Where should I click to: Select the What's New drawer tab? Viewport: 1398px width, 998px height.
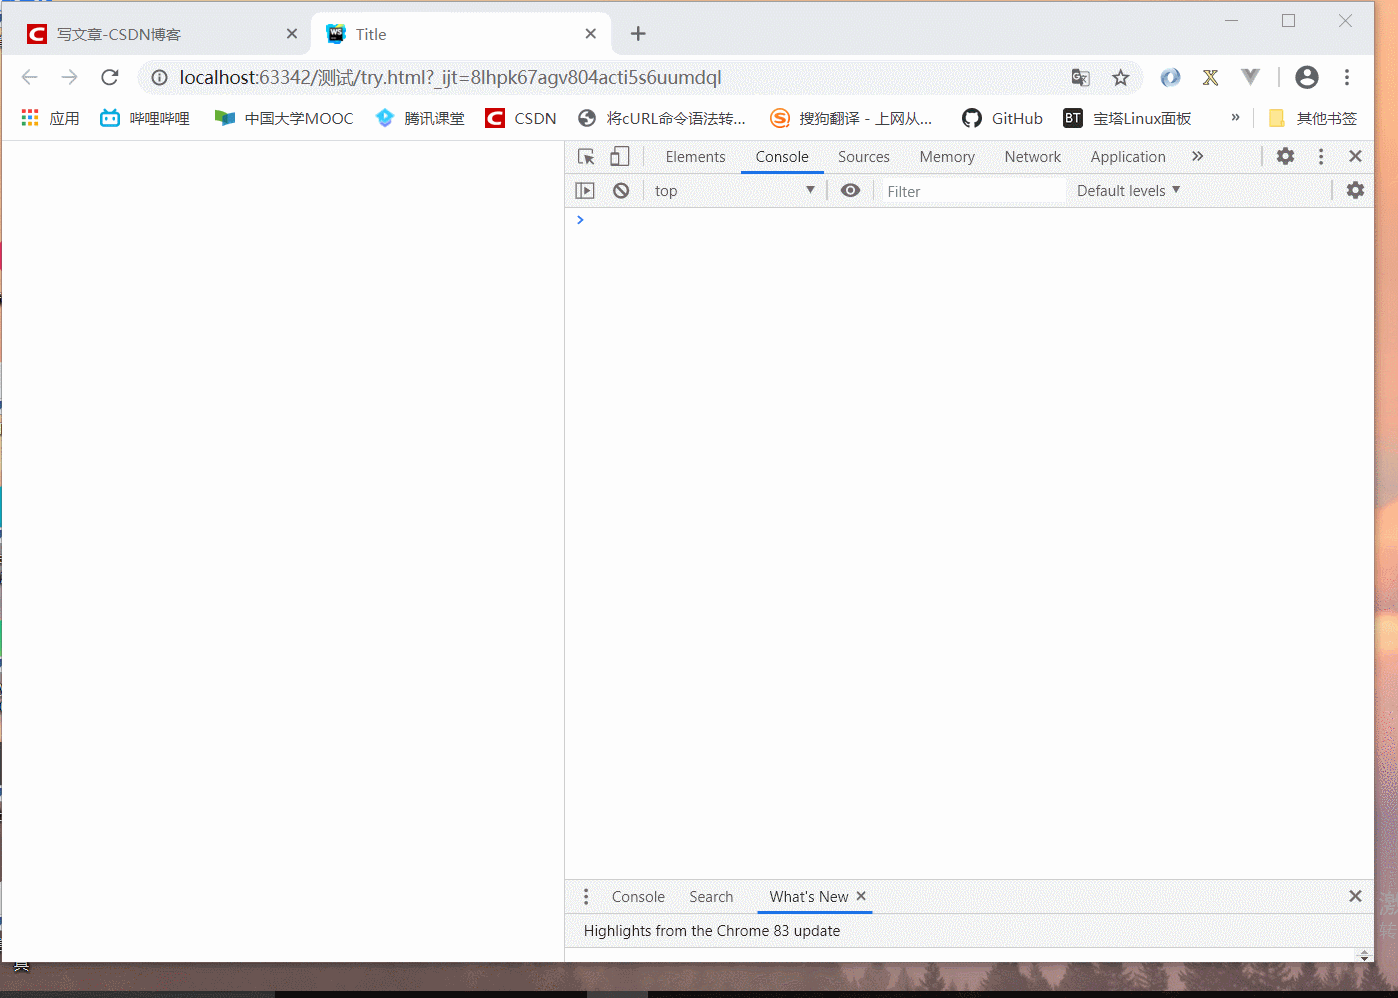click(x=808, y=897)
